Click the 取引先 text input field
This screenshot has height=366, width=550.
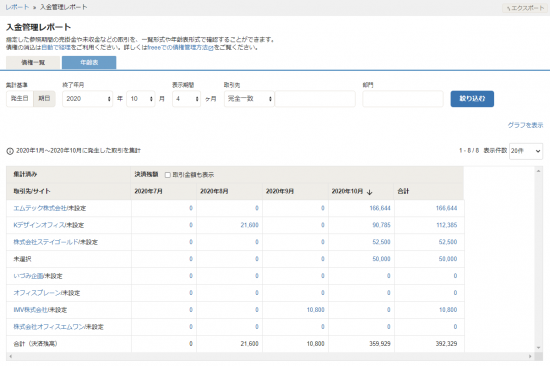click(315, 99)
